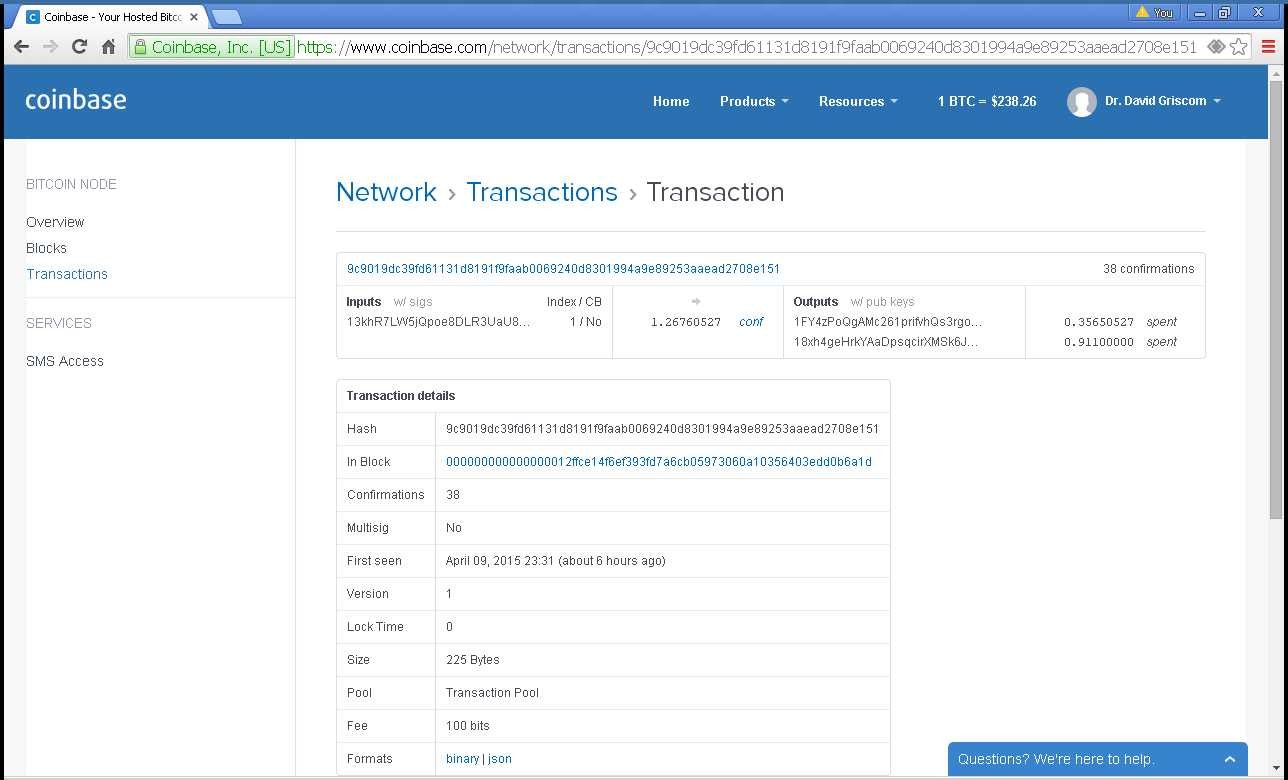
Task: Click the 38 confirmations text
Action: pyautogui.click(x=1148, y=269)
